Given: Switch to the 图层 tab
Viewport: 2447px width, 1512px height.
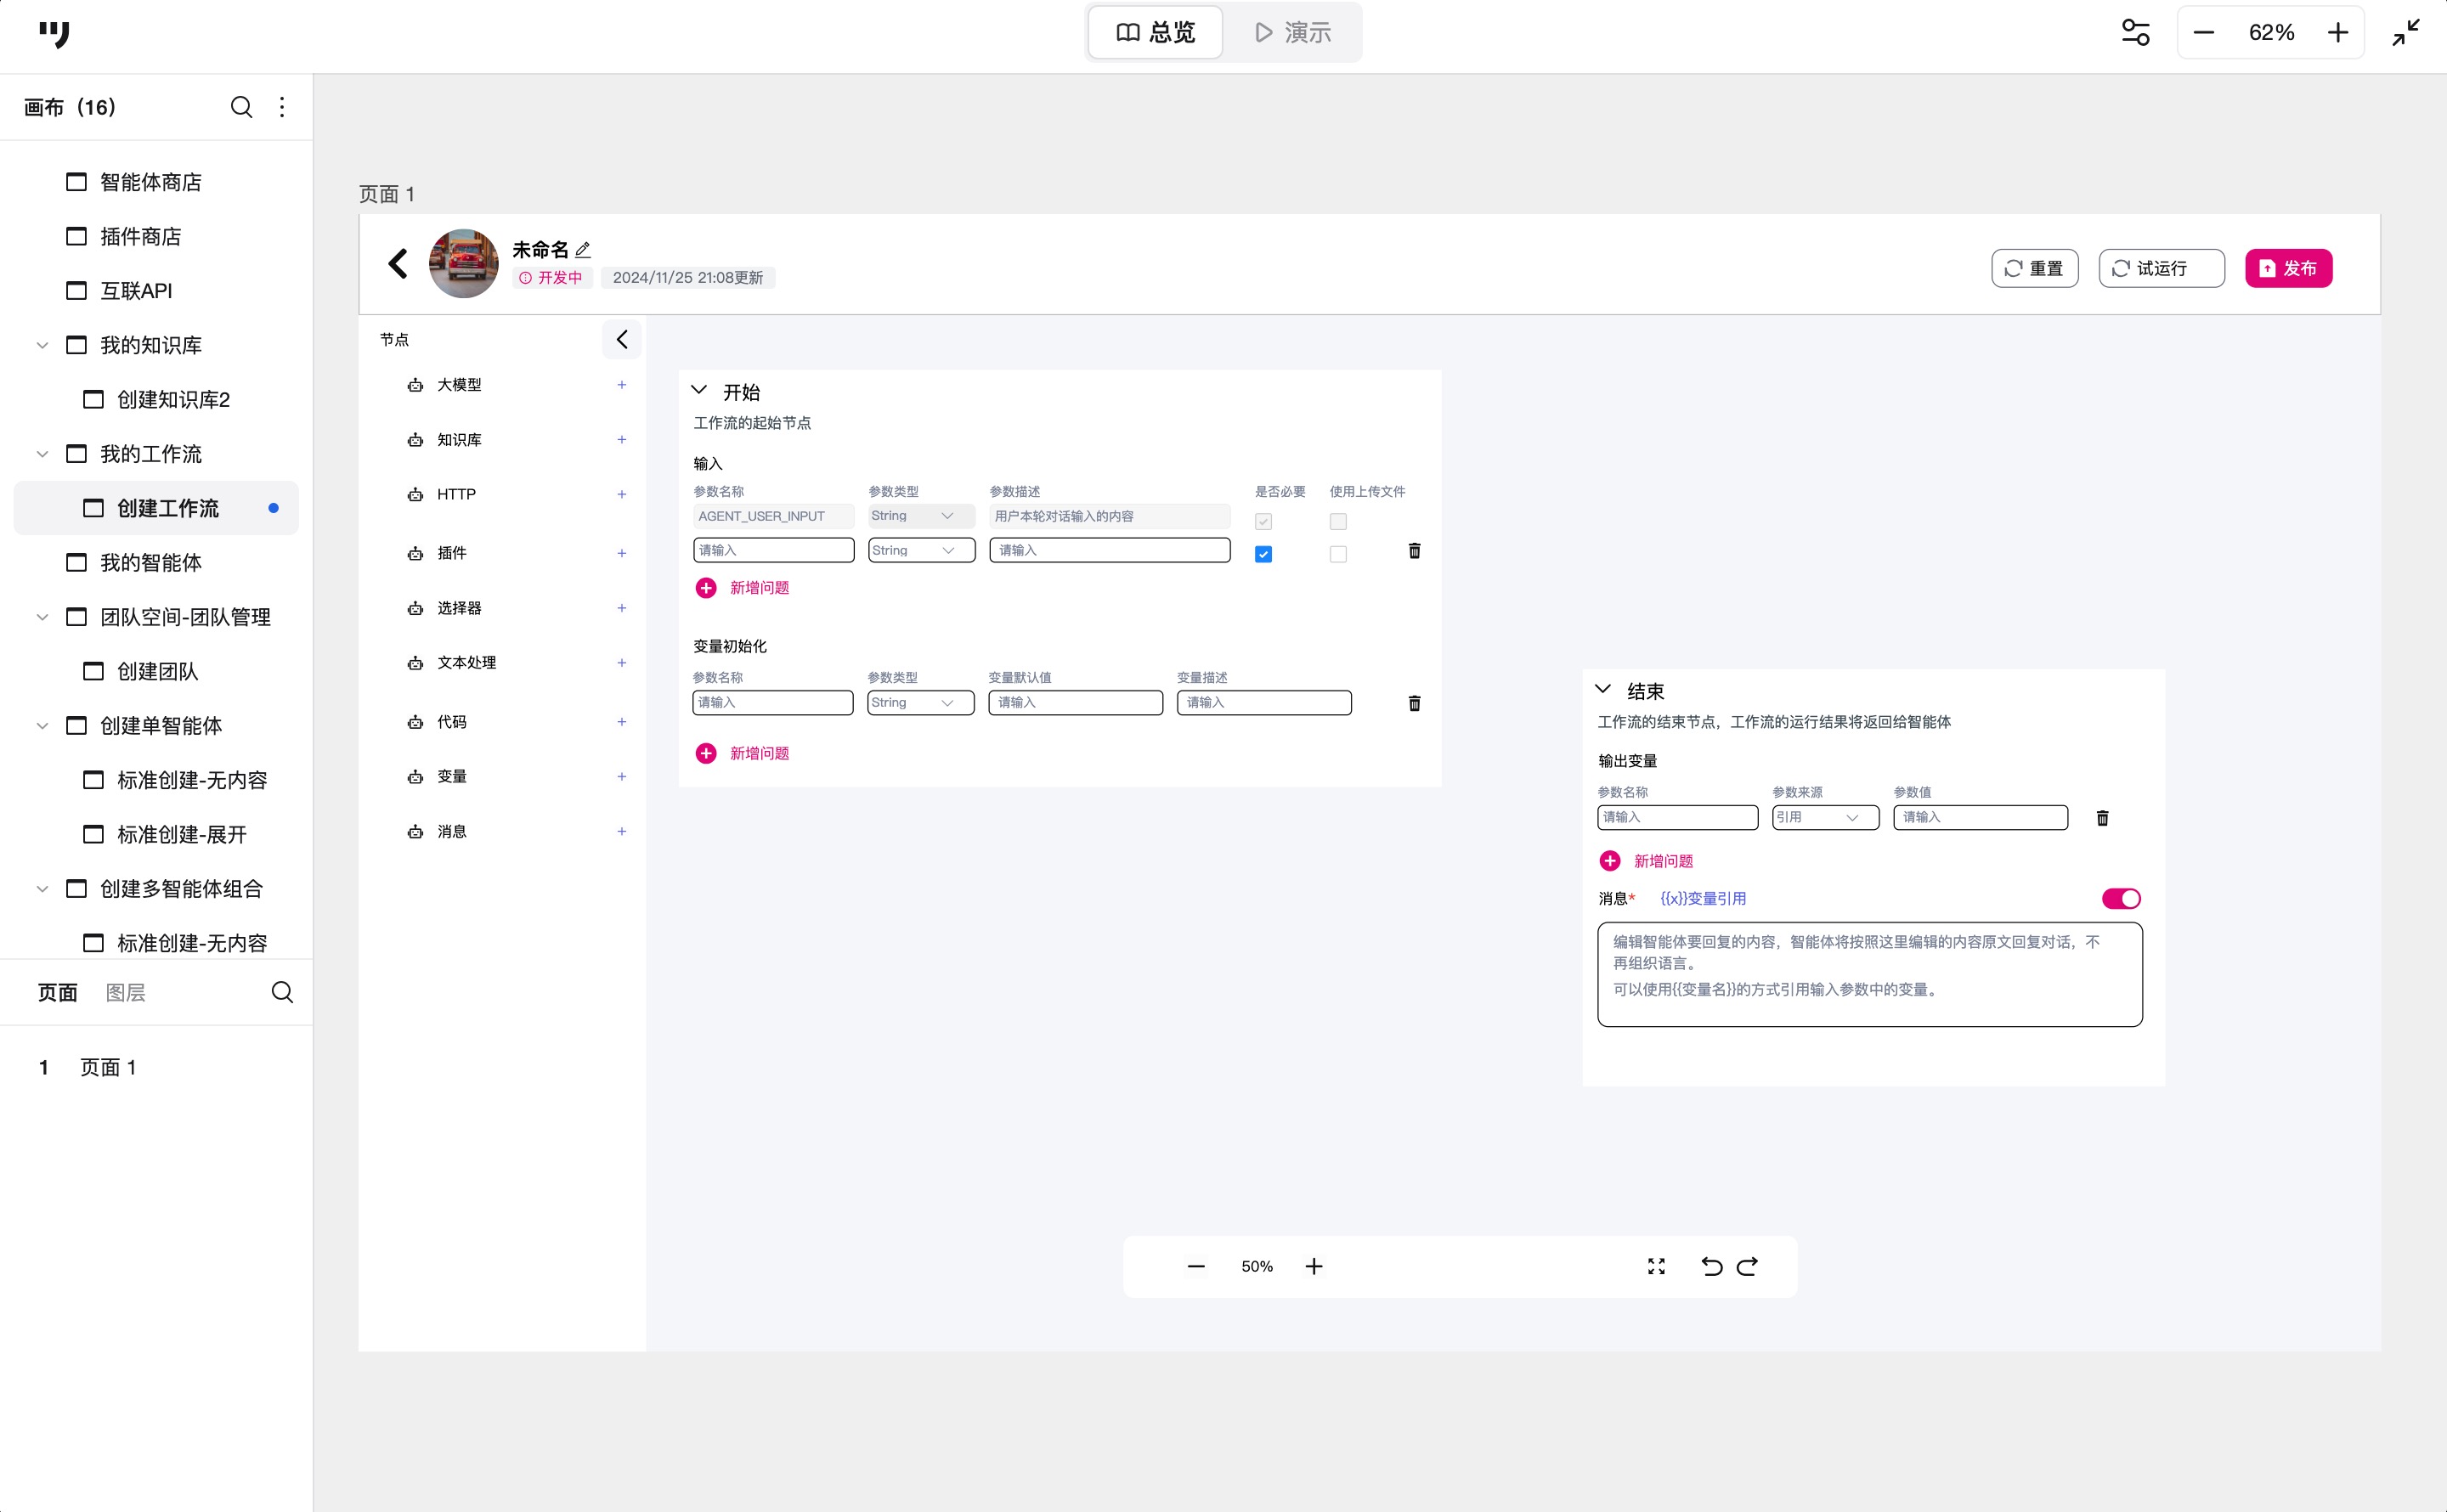Looking at the screenshot, I should (x=125, y=992).
